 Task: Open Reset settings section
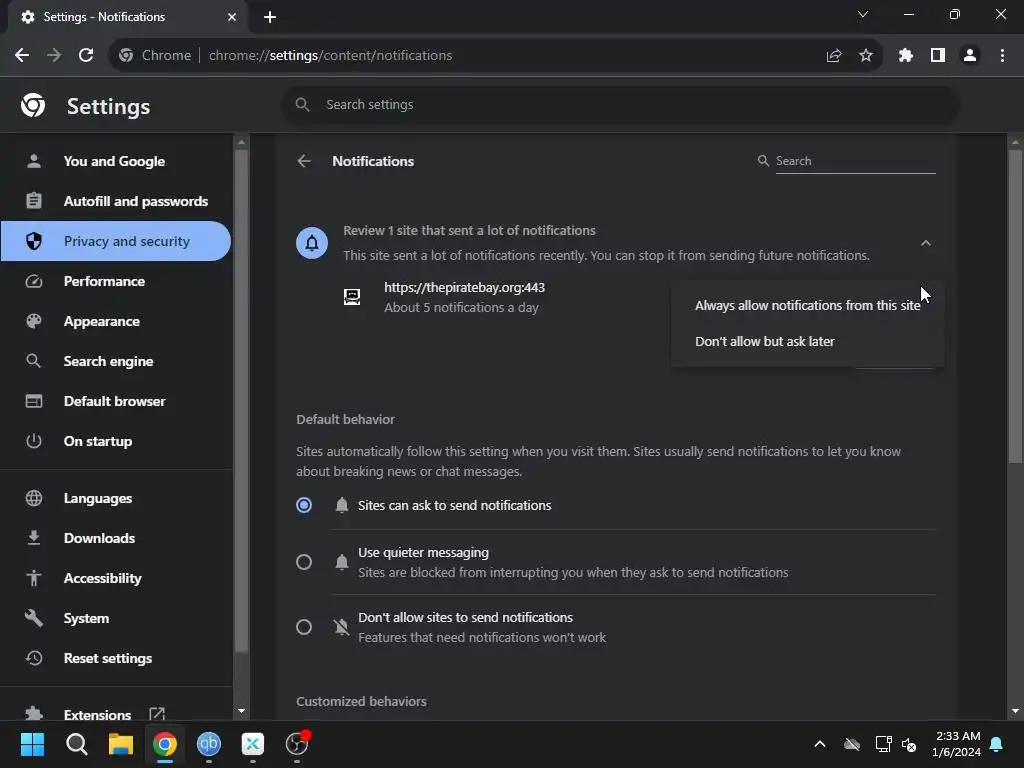(x=116, y=658)
